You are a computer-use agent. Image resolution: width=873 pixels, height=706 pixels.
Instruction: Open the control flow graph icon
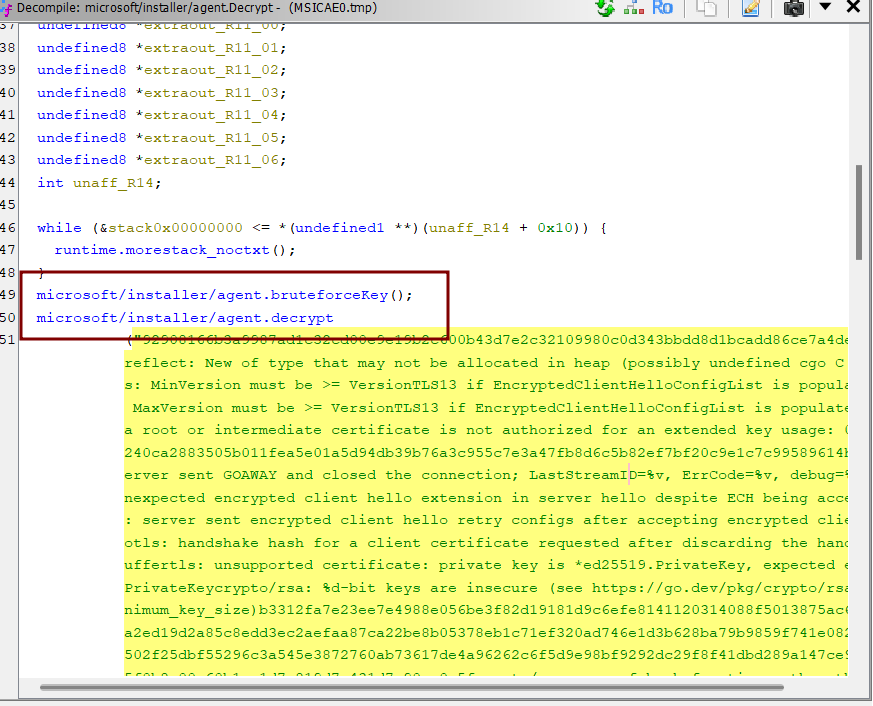(634, 8)
